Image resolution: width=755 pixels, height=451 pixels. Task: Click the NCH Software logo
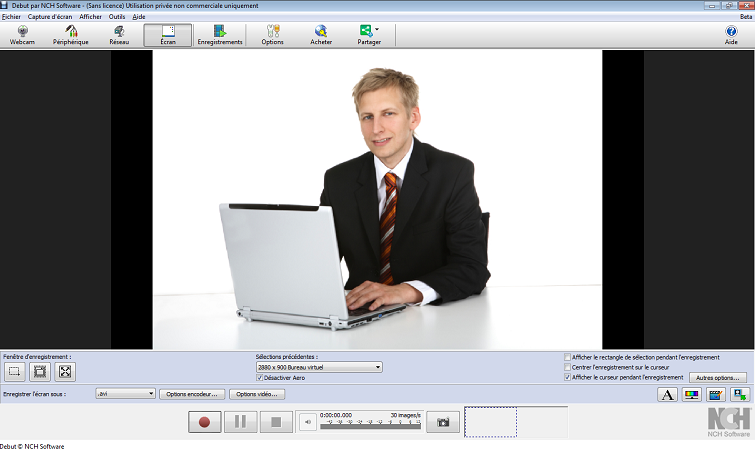point(729,422)
